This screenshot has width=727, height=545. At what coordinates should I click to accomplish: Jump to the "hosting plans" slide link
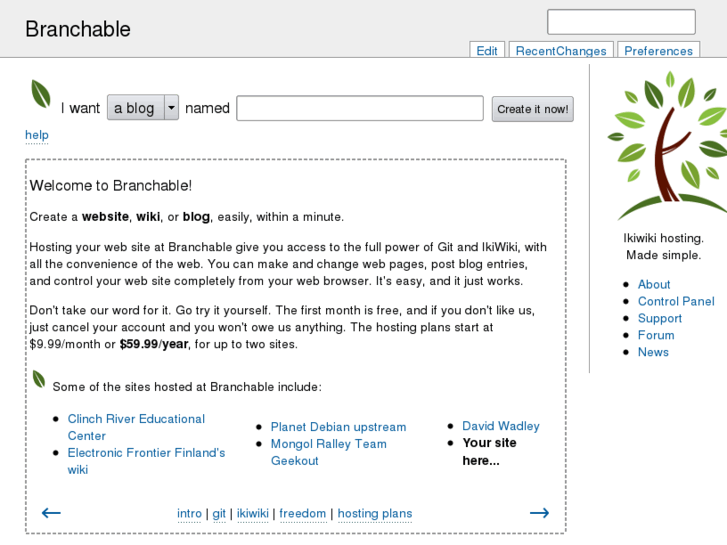click(374, 514)
